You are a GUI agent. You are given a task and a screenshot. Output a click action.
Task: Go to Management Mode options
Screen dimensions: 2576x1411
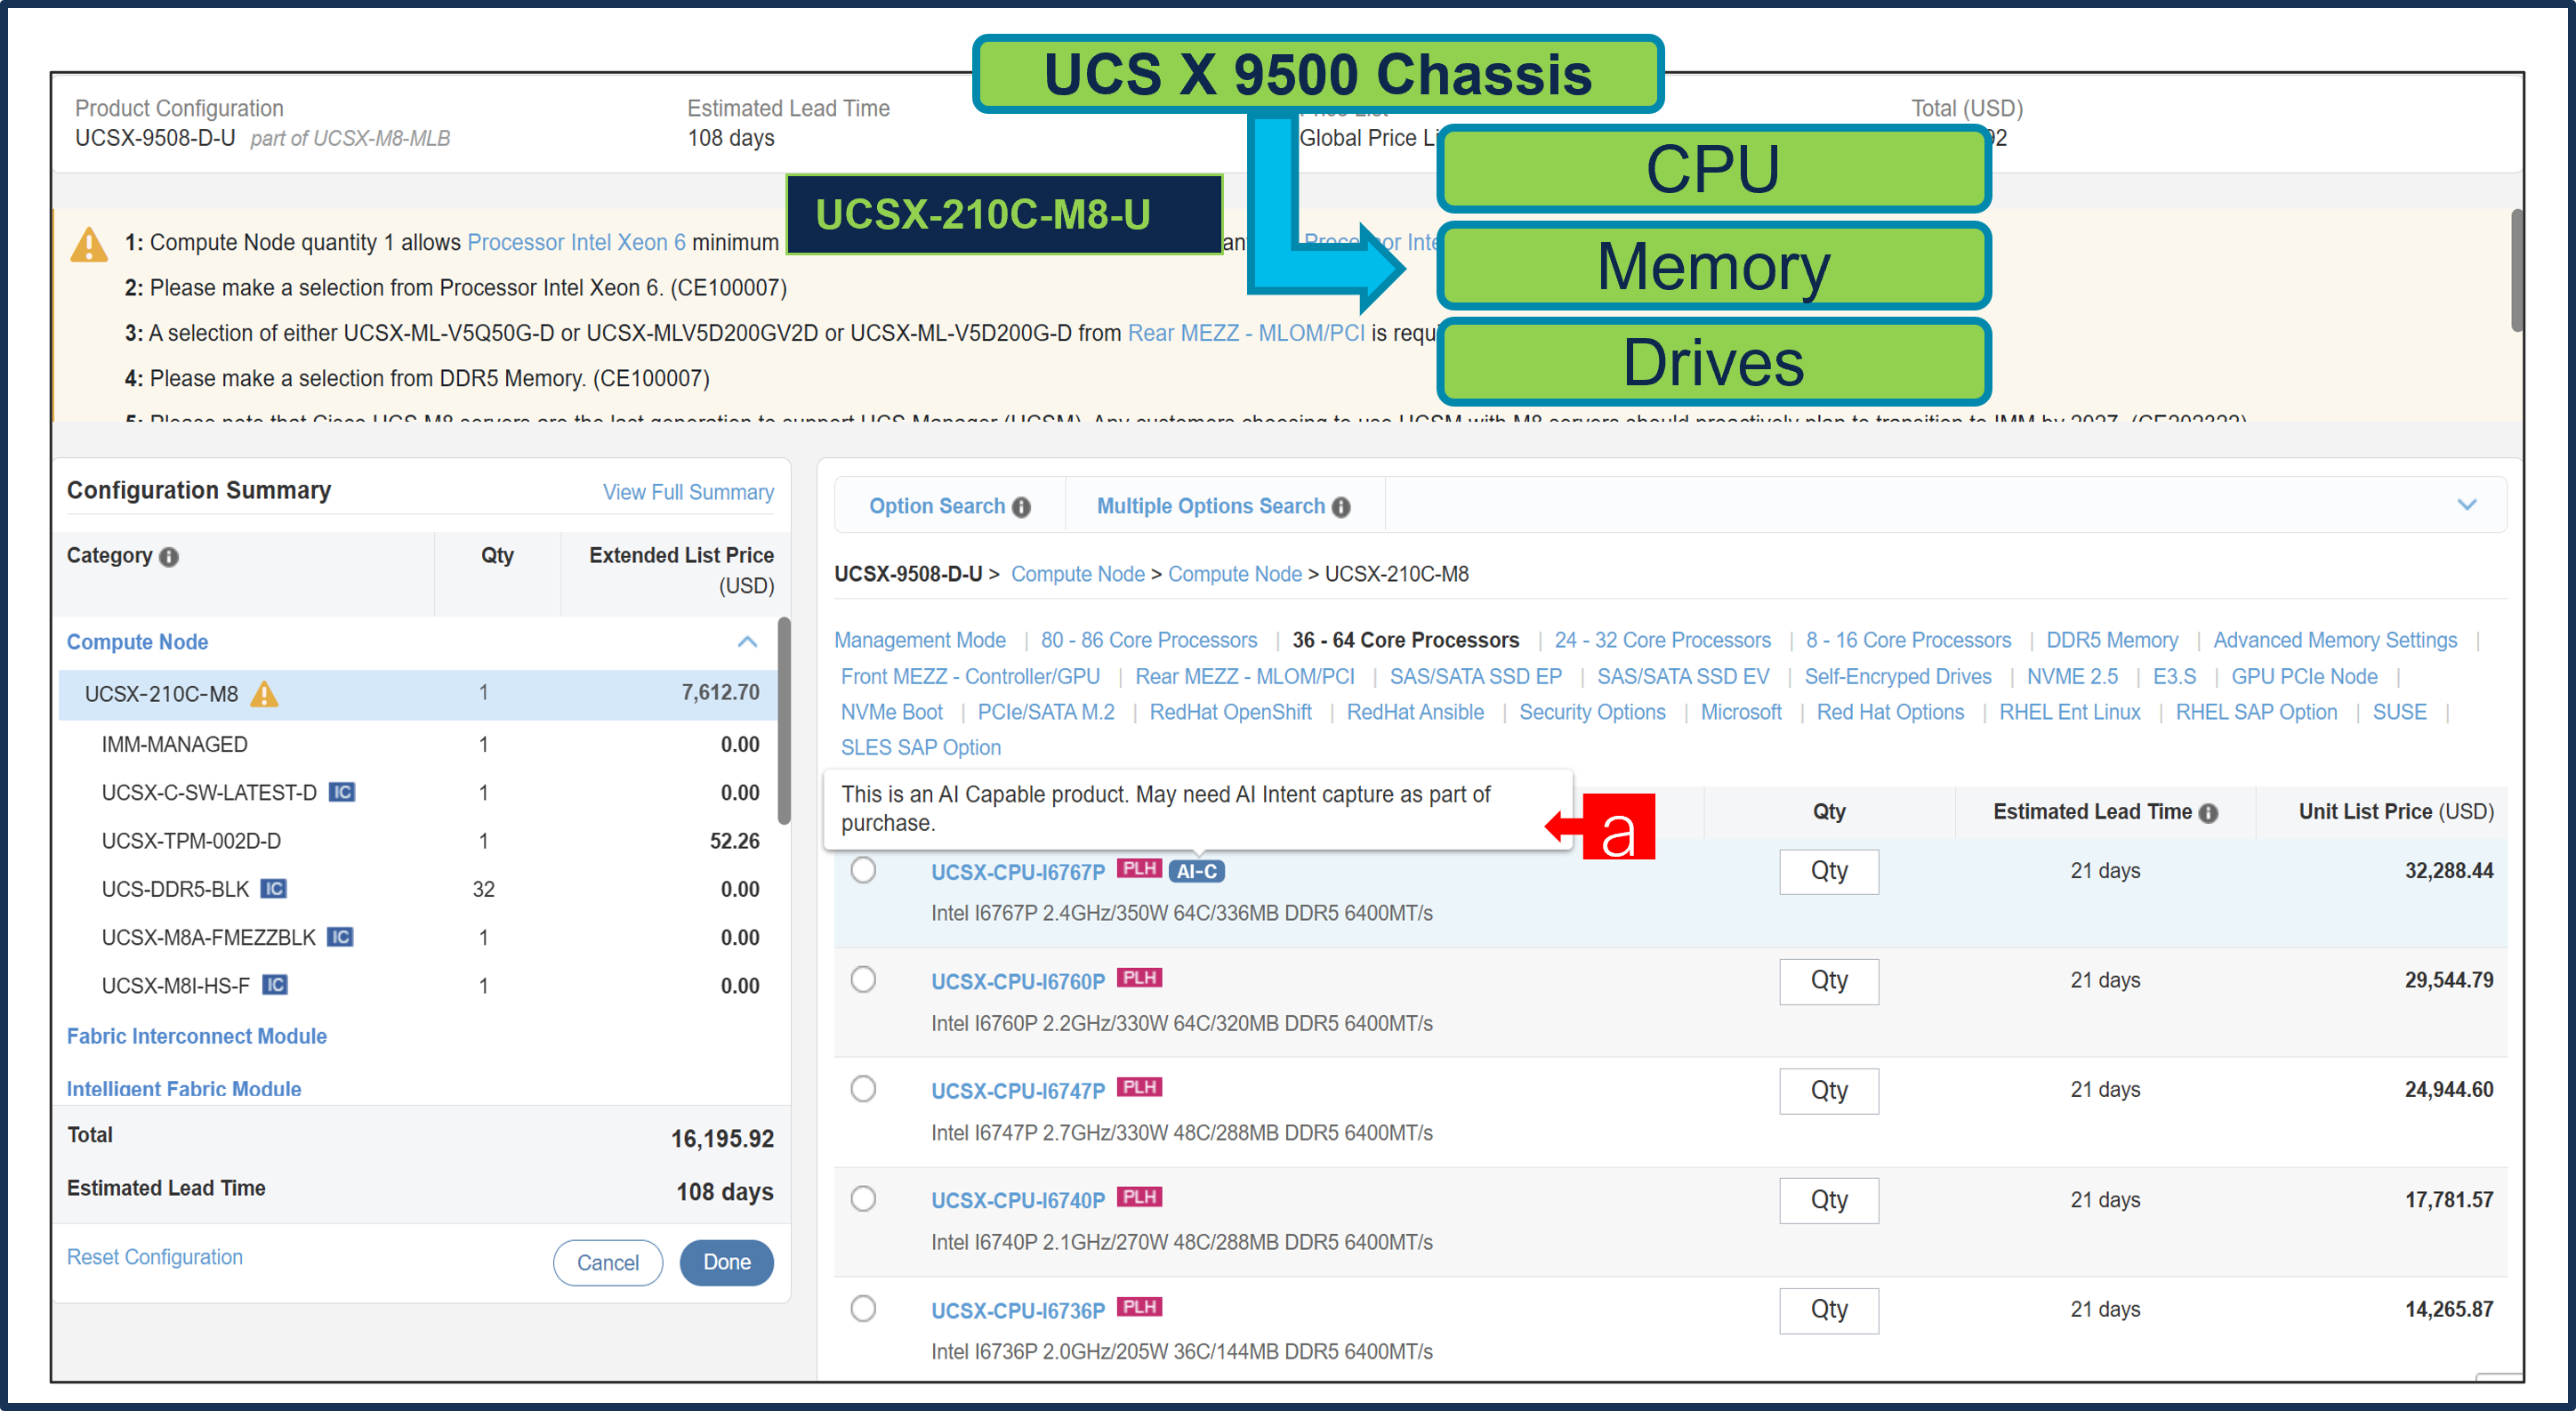pos(920,640)
